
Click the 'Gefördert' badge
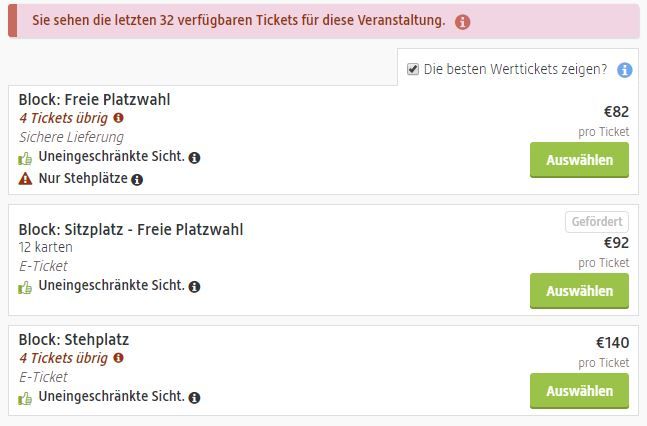click(x=597, y=222)
